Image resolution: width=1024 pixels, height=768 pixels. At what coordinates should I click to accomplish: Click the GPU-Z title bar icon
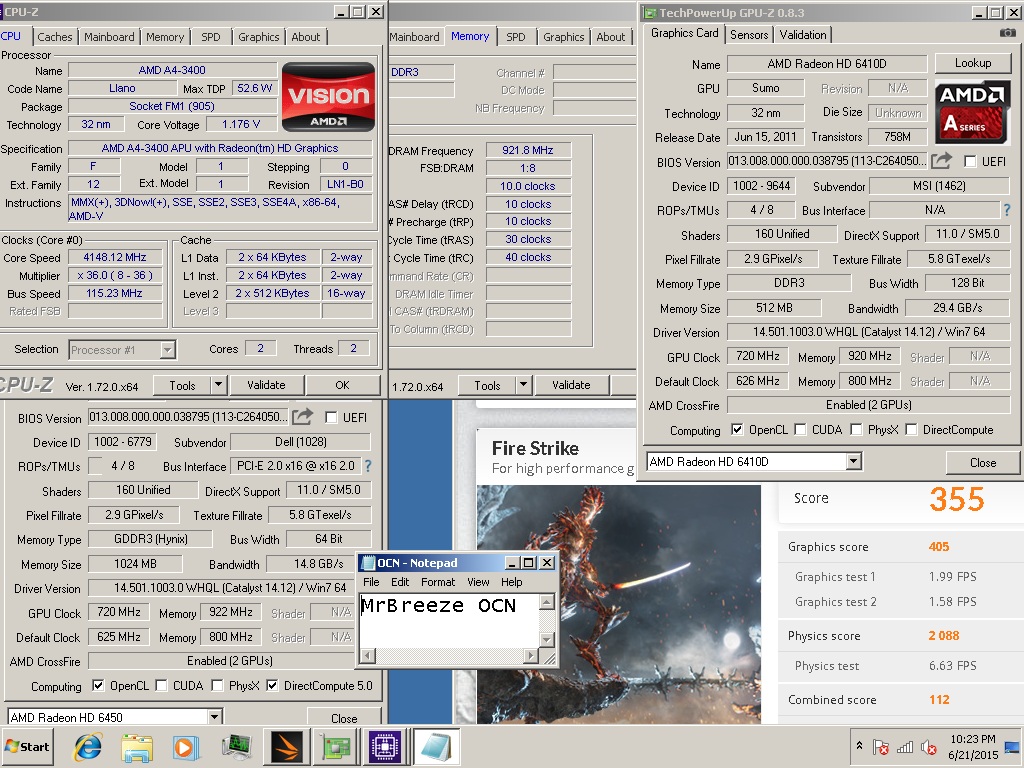pos(649,12)
